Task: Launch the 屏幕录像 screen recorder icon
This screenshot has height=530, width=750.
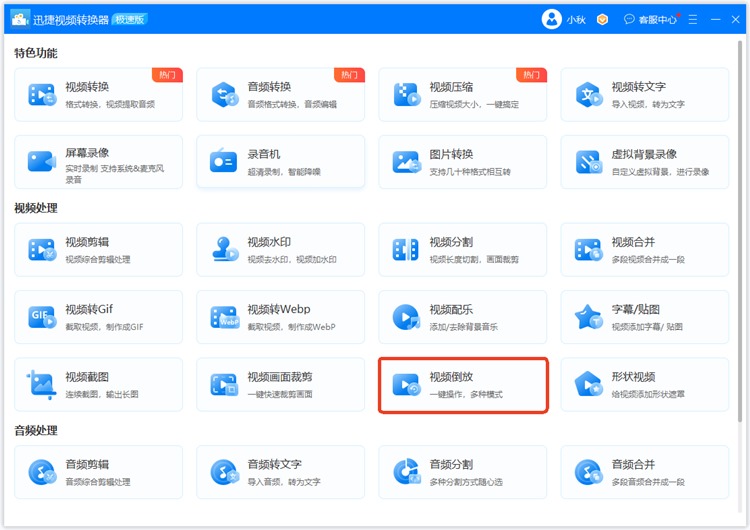Action: (x=42, y=162)
